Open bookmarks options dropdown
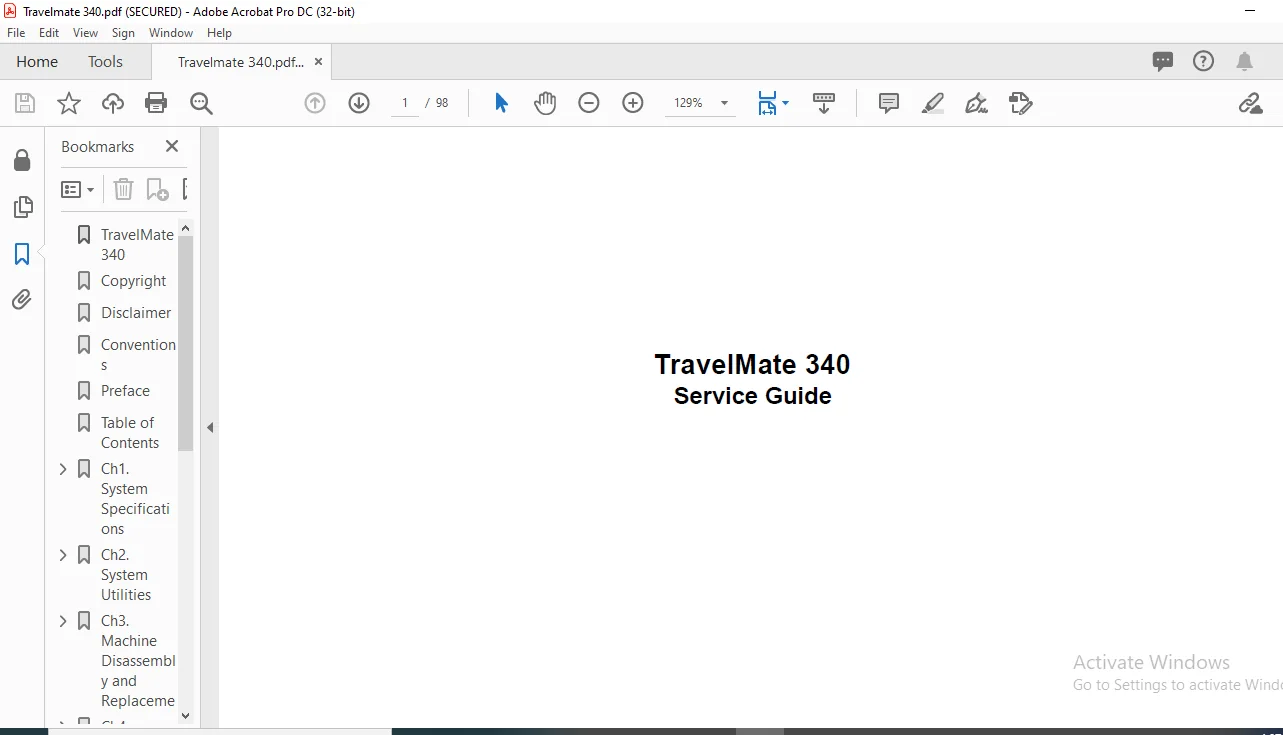The height and width of the screenshot is (735, 1283). 78,189
